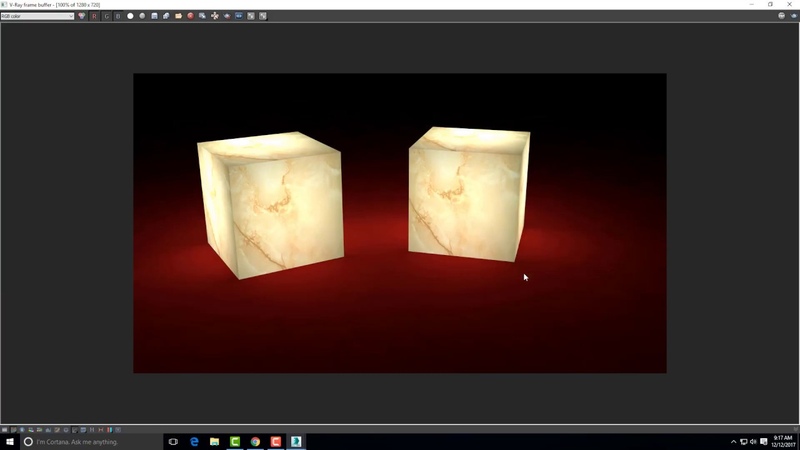Toggle the green channel G button
This screenshot has height=450, width=800.
point(106,16)
